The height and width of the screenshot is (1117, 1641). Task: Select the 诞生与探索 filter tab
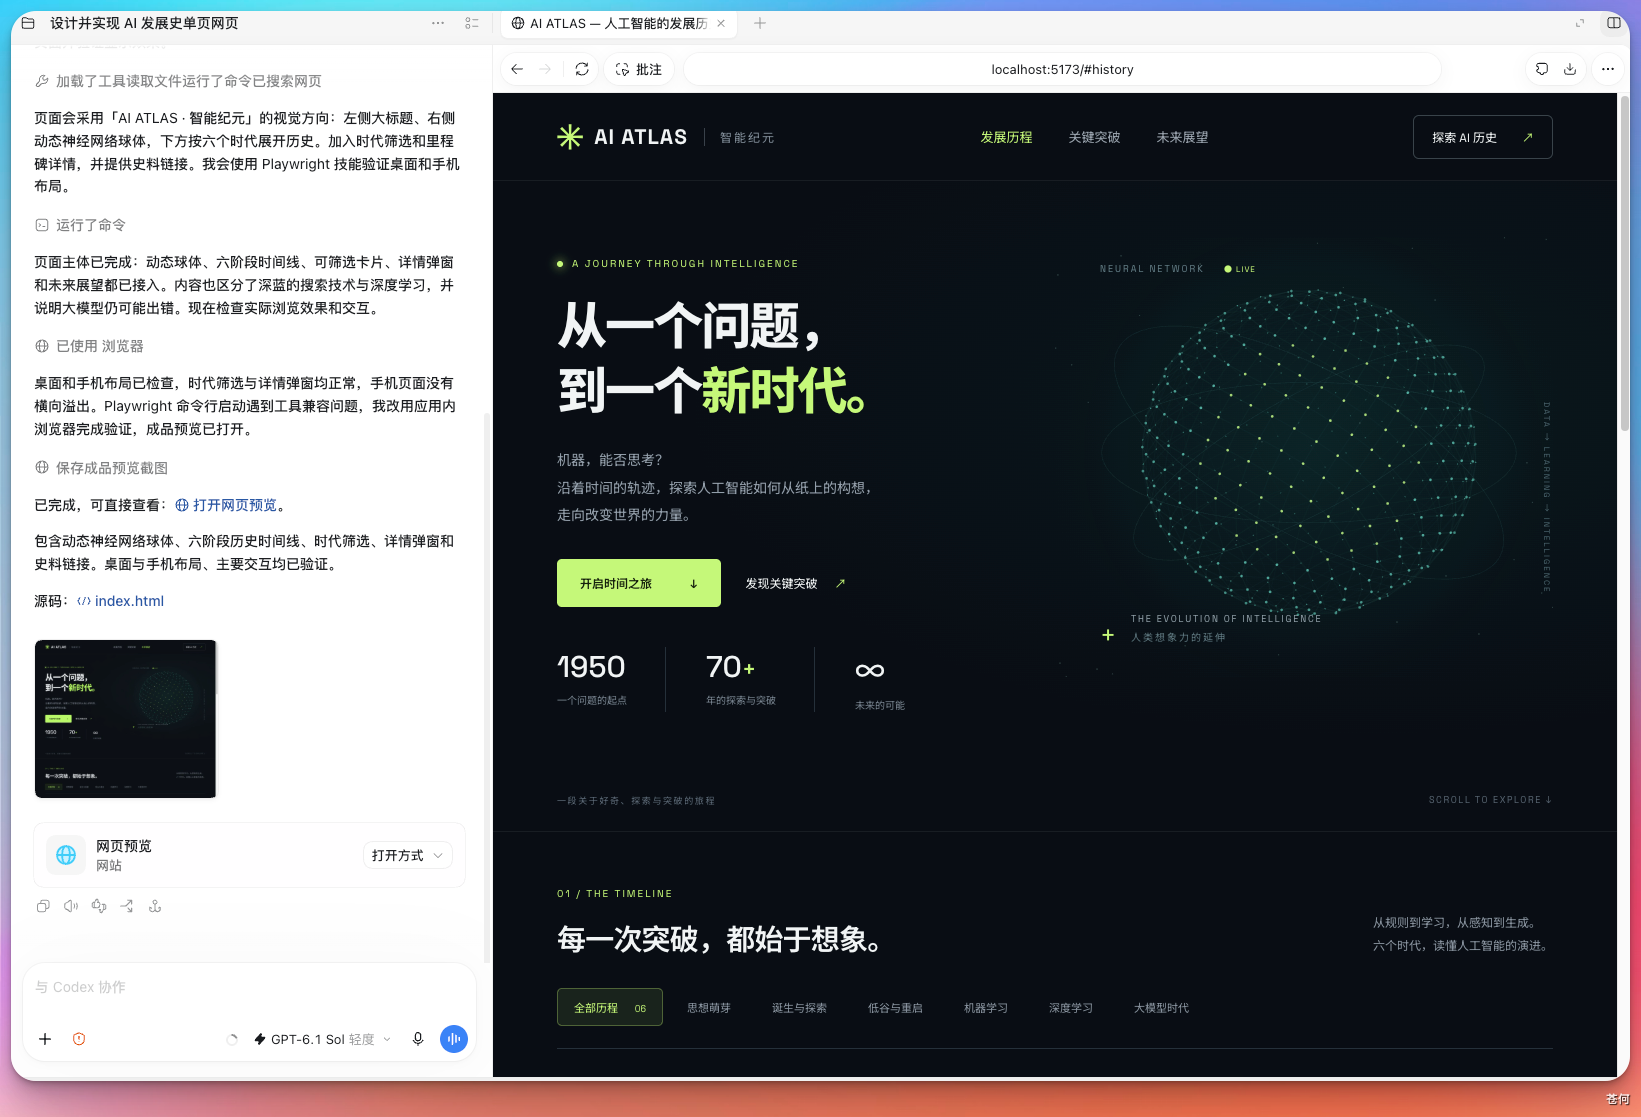pyautogui.click(x=799, y=1008)
